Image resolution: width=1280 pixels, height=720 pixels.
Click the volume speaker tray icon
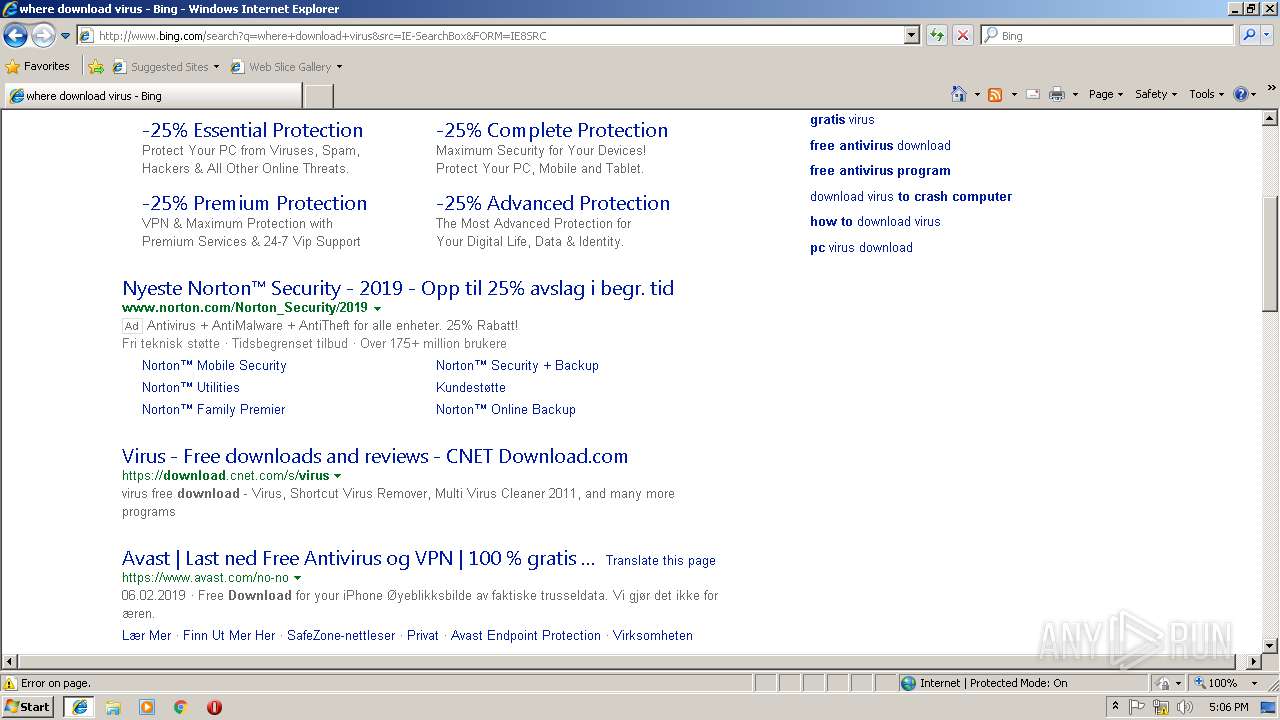coord(1185,707)
